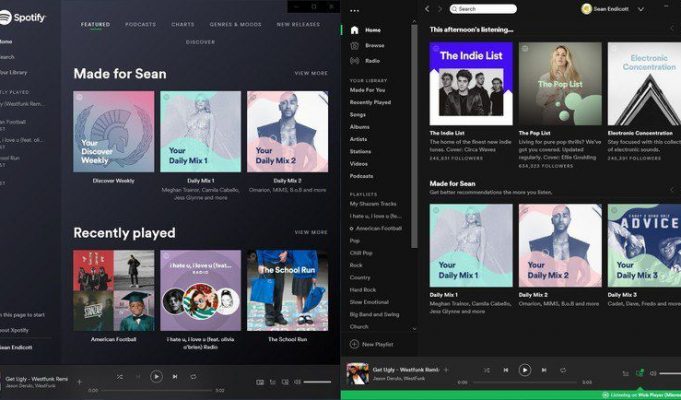Toggle shuffle in the left Xpotify player bar
The image size is (681, 400).
pos(120,377)
